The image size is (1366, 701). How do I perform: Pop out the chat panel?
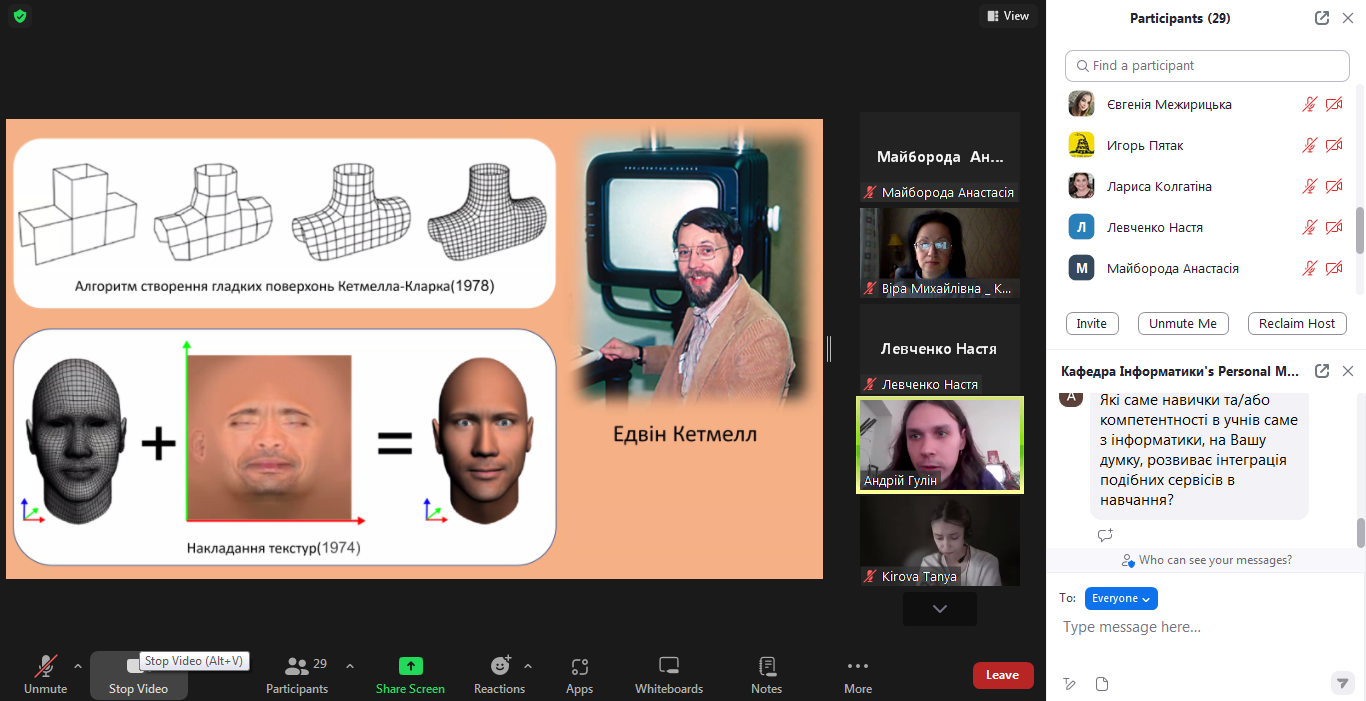pos(1322,371)
